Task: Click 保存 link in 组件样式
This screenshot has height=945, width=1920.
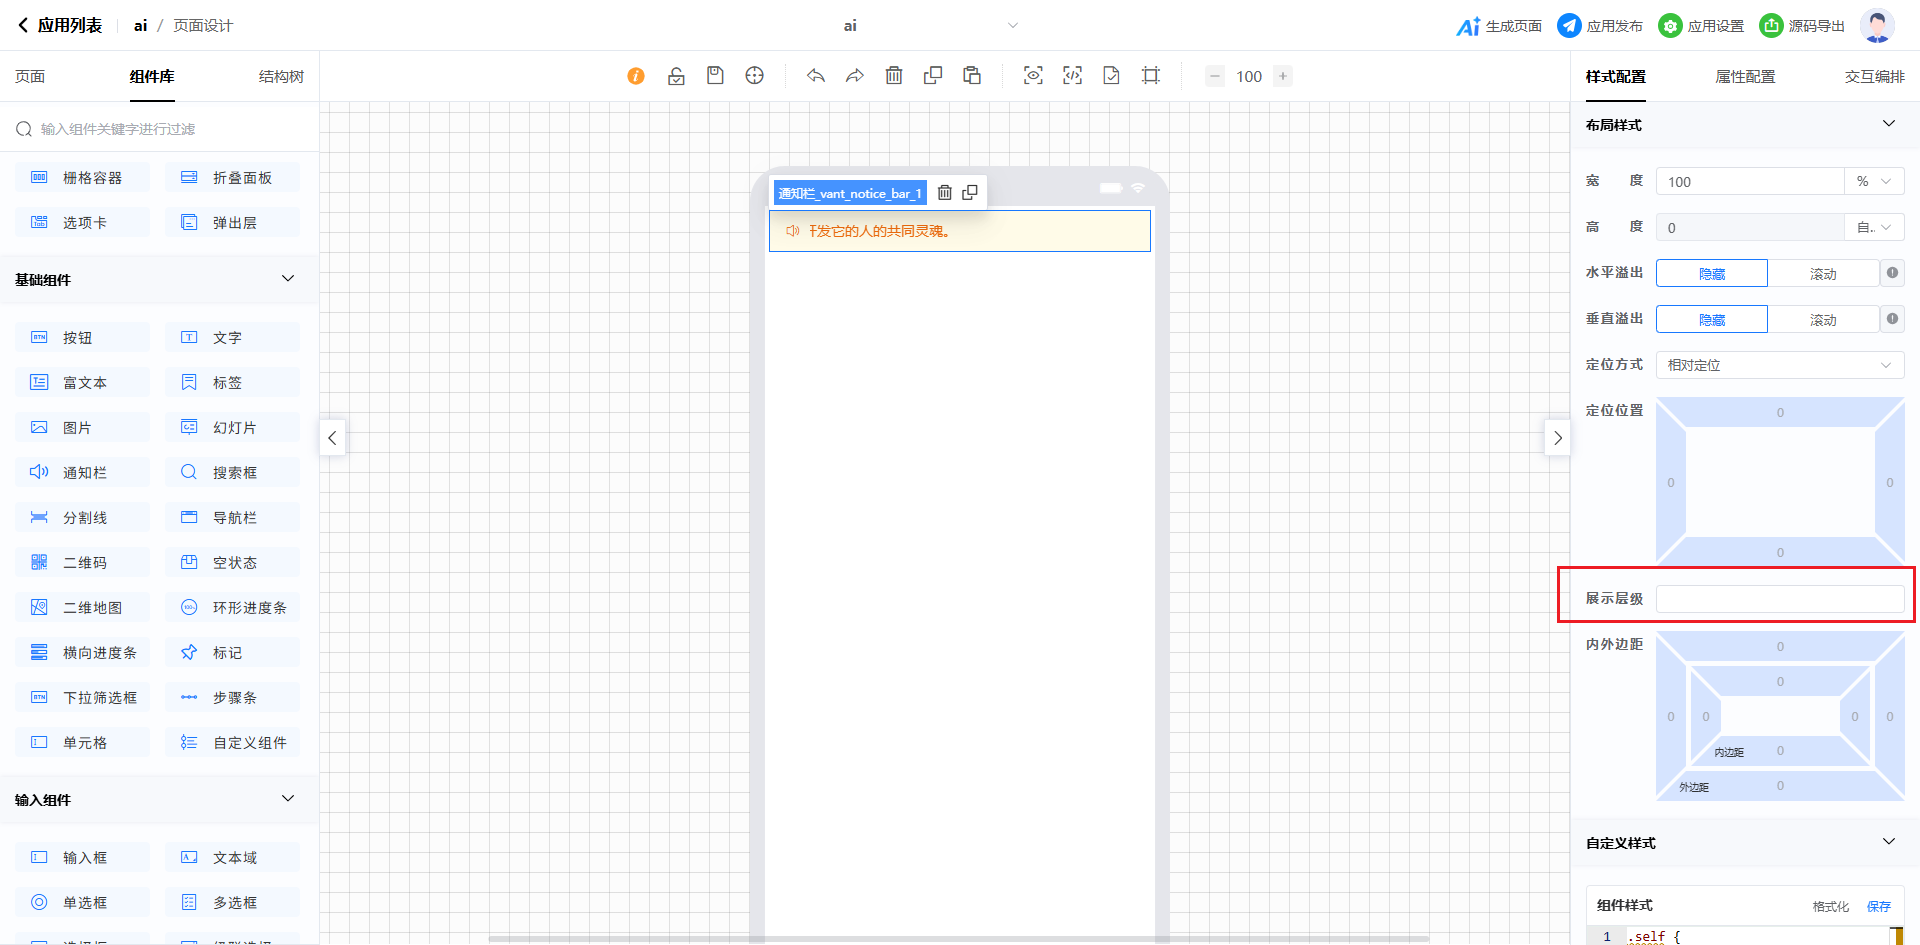Action: coord(1878,906)
